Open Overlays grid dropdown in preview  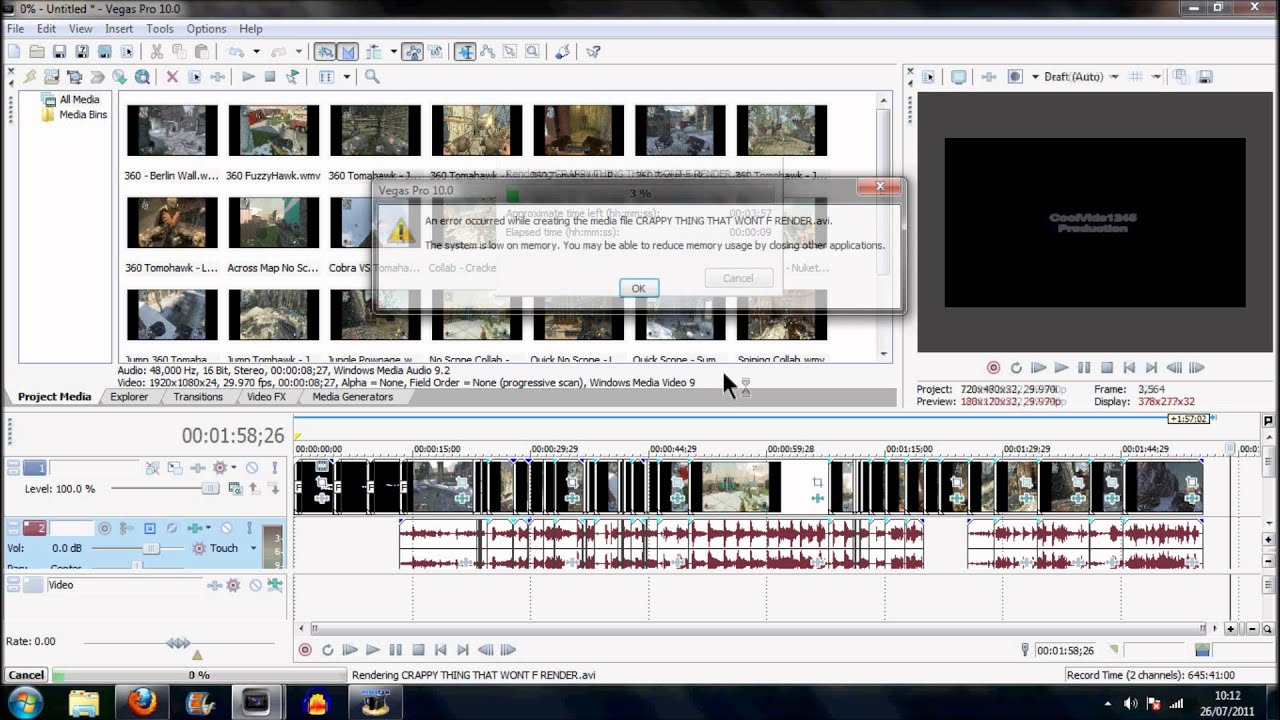tap(1156, 76)
